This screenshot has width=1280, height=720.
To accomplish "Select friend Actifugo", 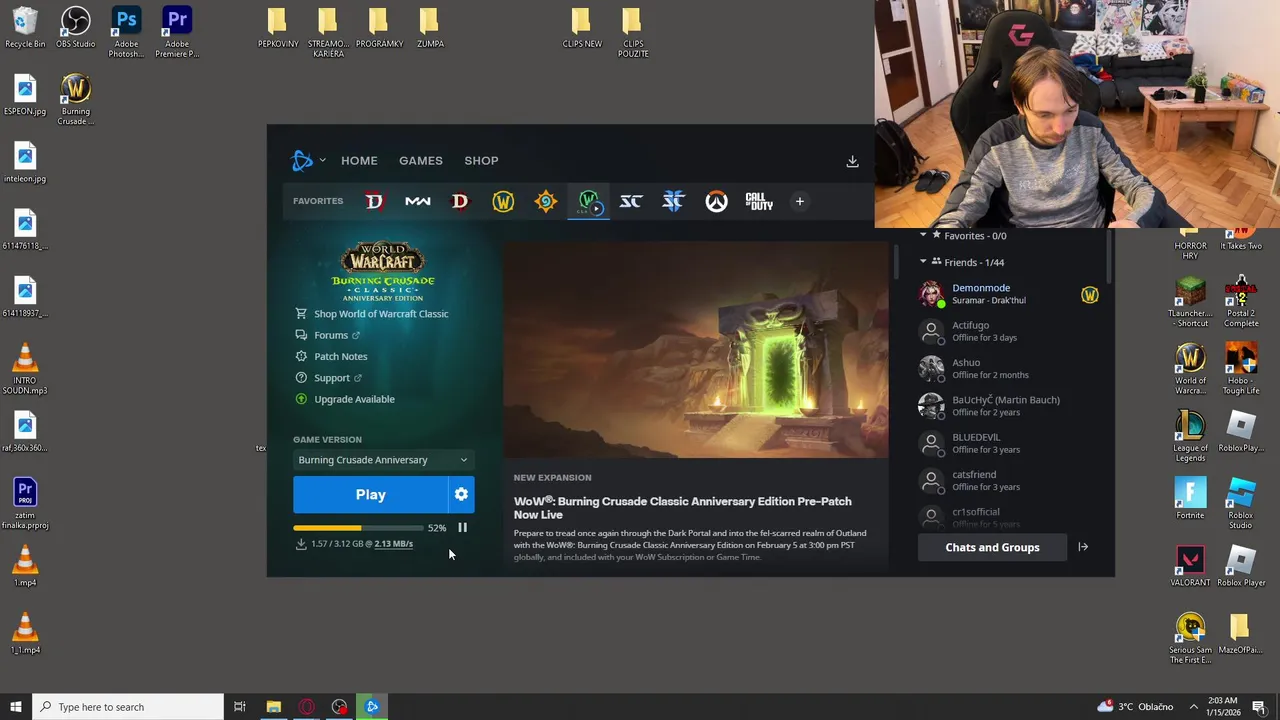I will click(1010, 331).
